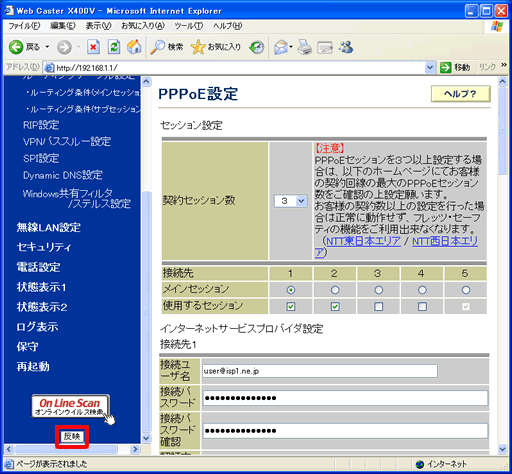Click the Forward arrow button
This screenshot has height=474, width=512.
pos(64,47)
